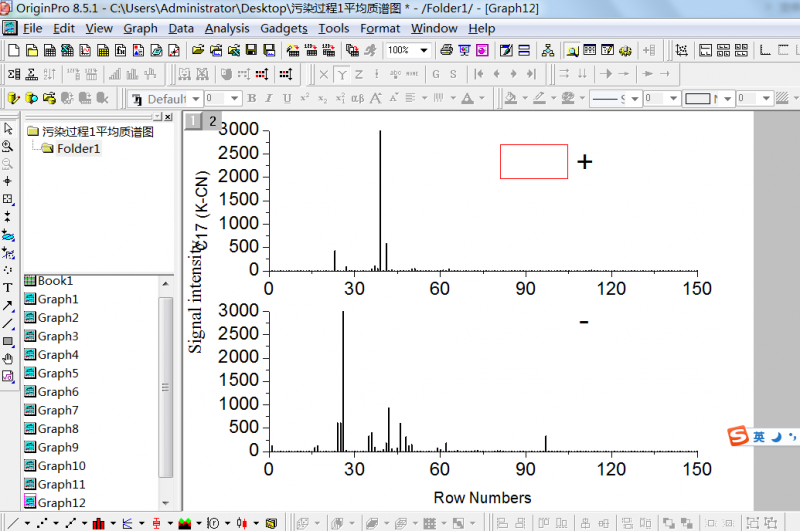This screenshot has height=531, width=800.
Task: Select the root project folder 污染过程1平均质谱图
Action: click(97, 132)
